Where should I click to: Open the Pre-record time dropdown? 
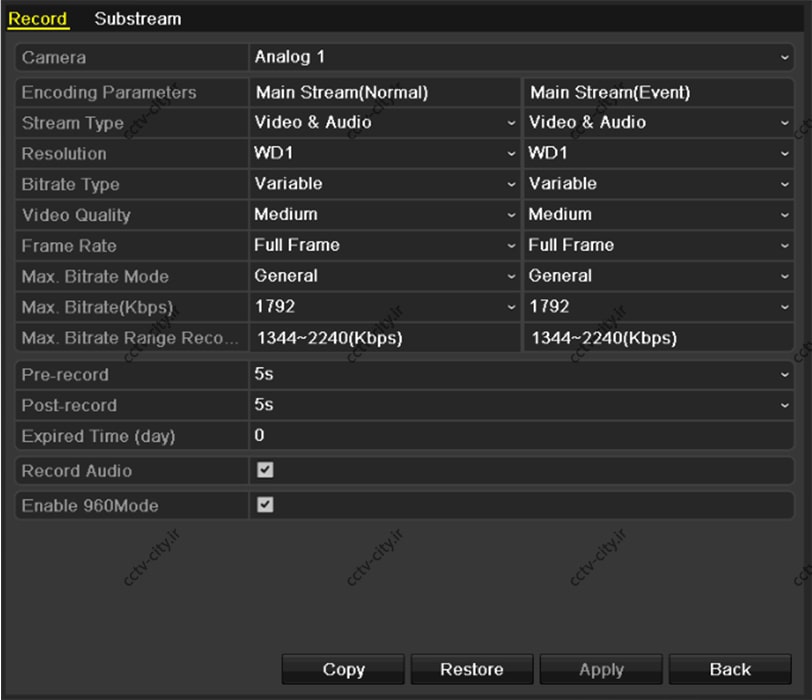(521, 374)
